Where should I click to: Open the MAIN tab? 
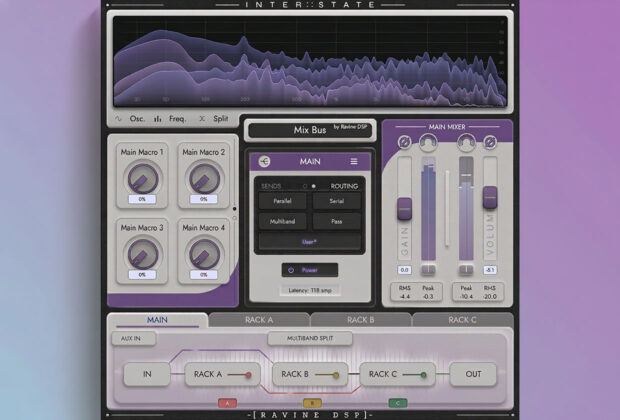tap(157, 320)
